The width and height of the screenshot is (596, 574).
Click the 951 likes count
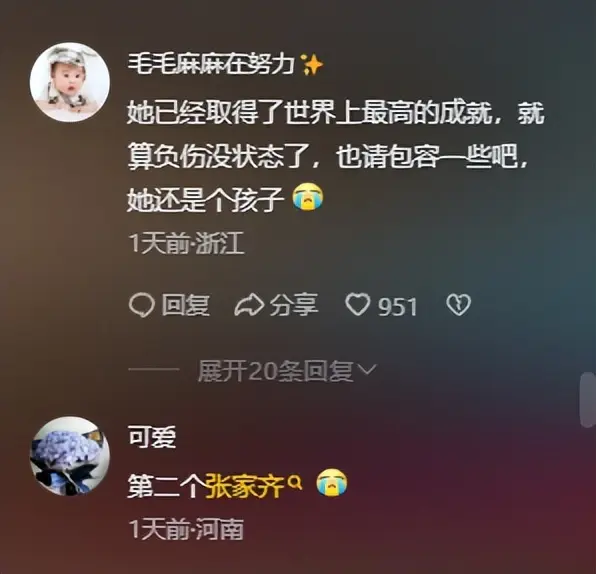398,306
